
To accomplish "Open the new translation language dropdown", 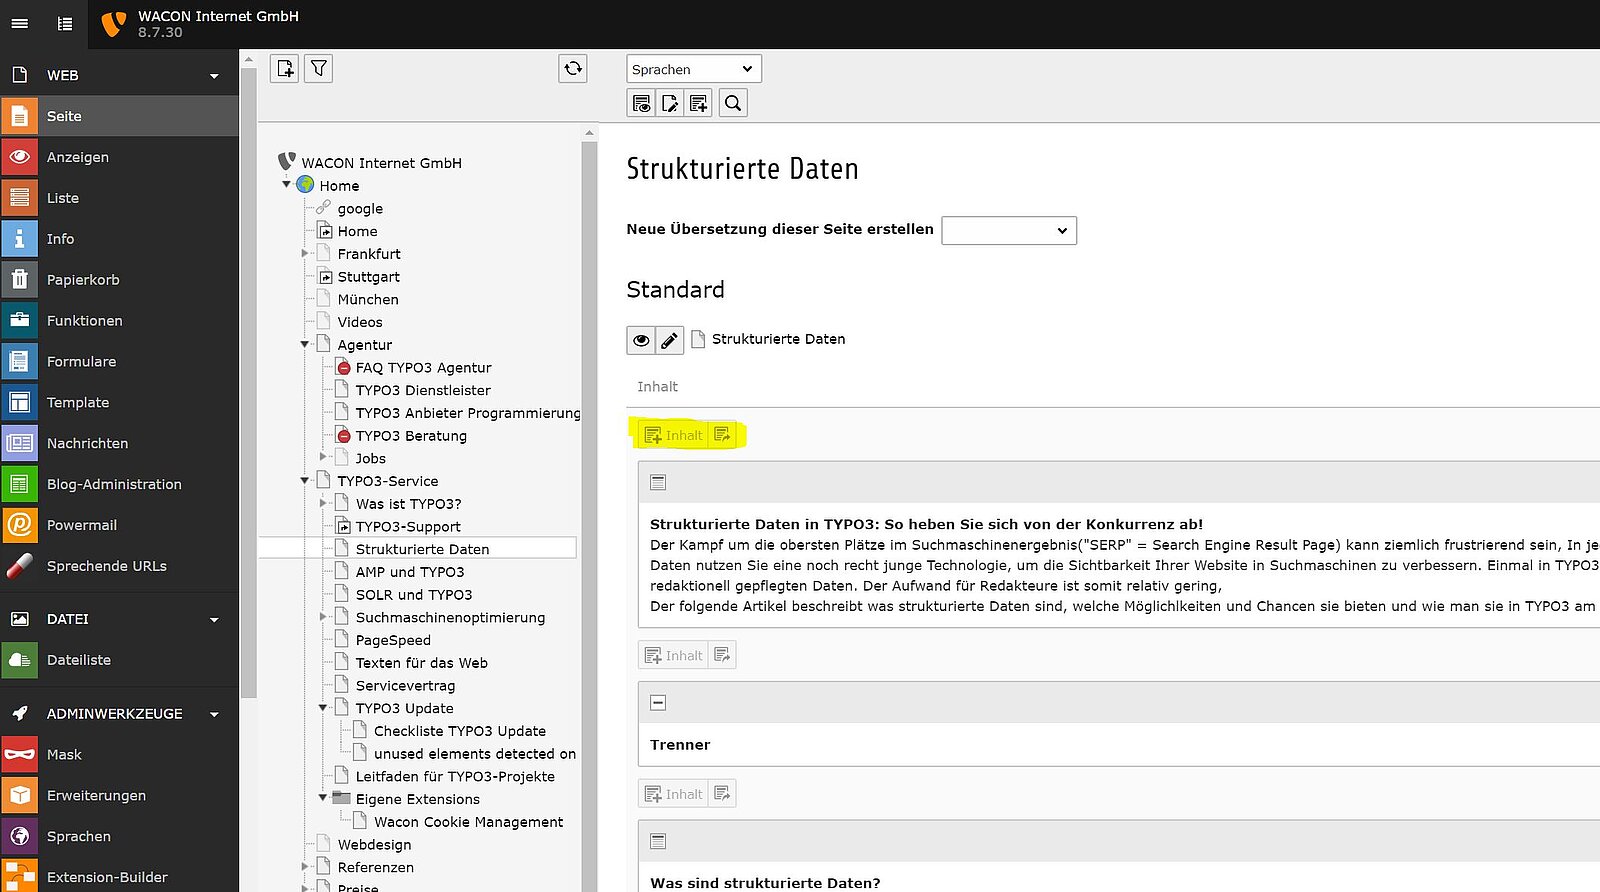I will (1008, 230).
